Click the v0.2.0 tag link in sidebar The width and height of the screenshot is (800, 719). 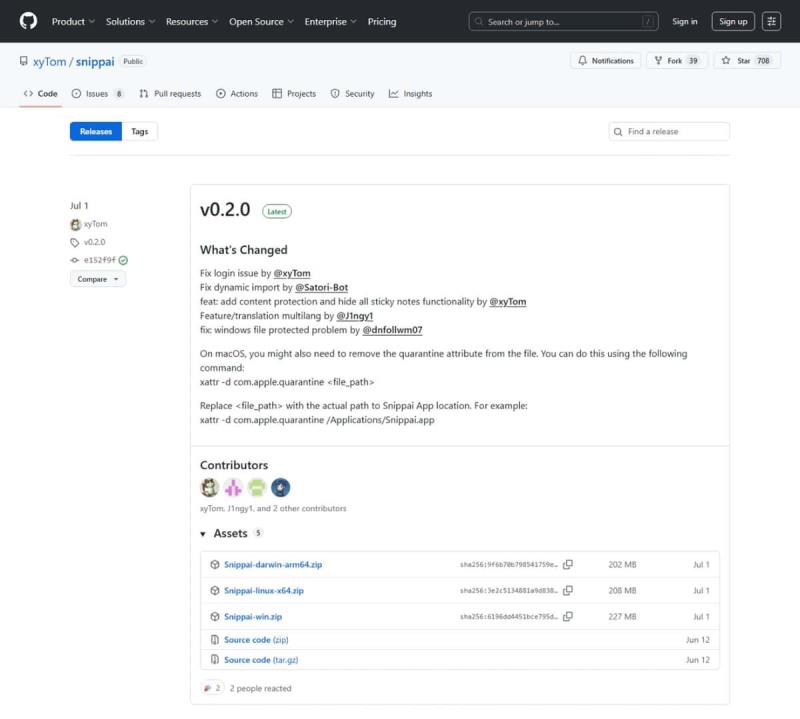(x=94, y=242)
